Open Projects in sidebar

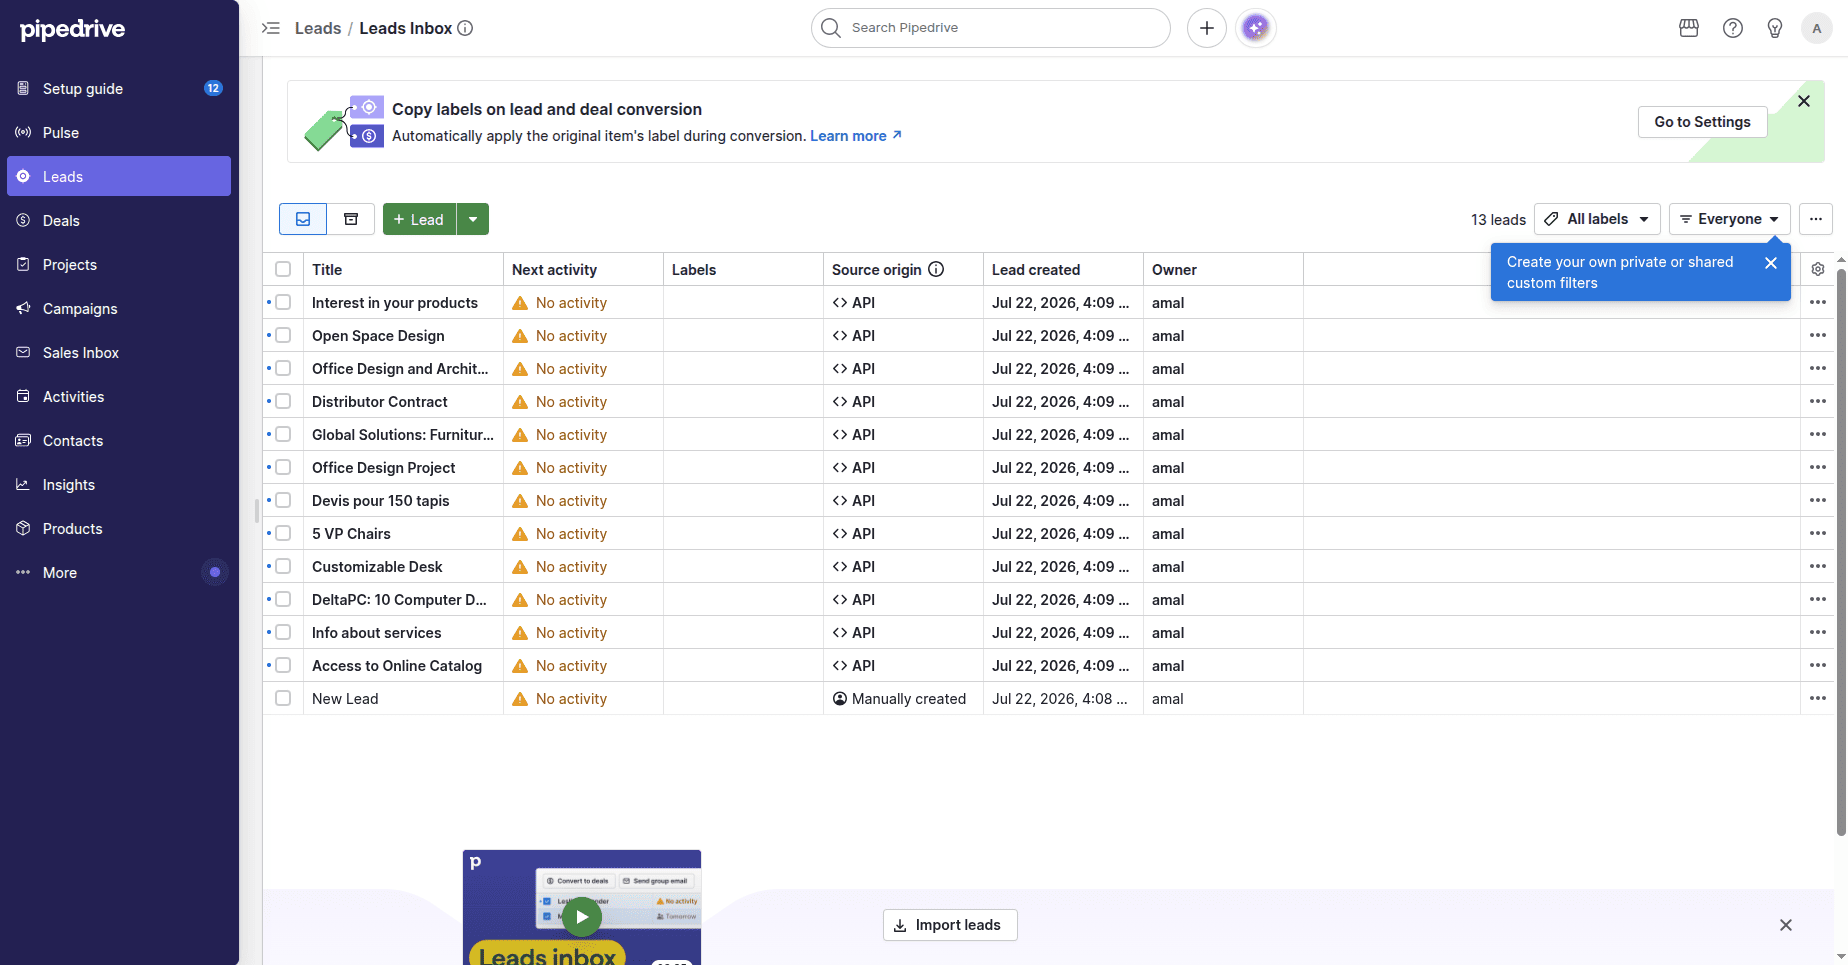(x=119, y=264)
